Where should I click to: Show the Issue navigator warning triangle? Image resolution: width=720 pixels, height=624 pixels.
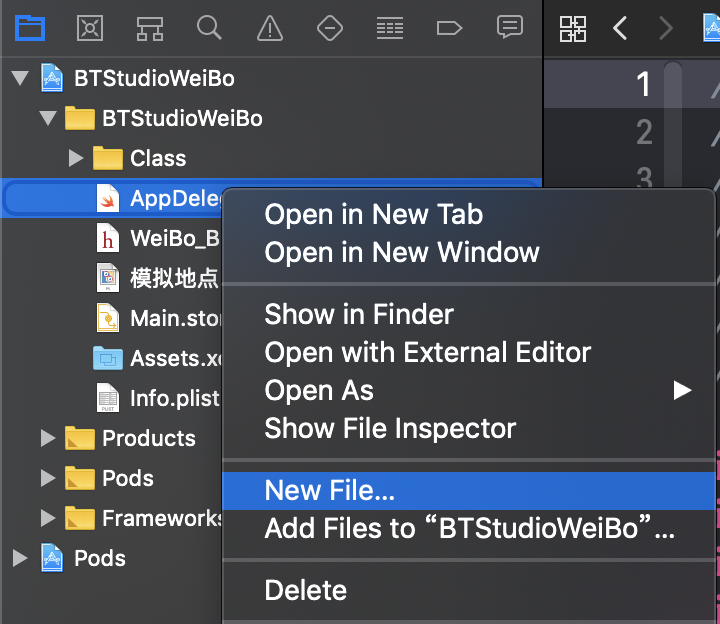270,28
